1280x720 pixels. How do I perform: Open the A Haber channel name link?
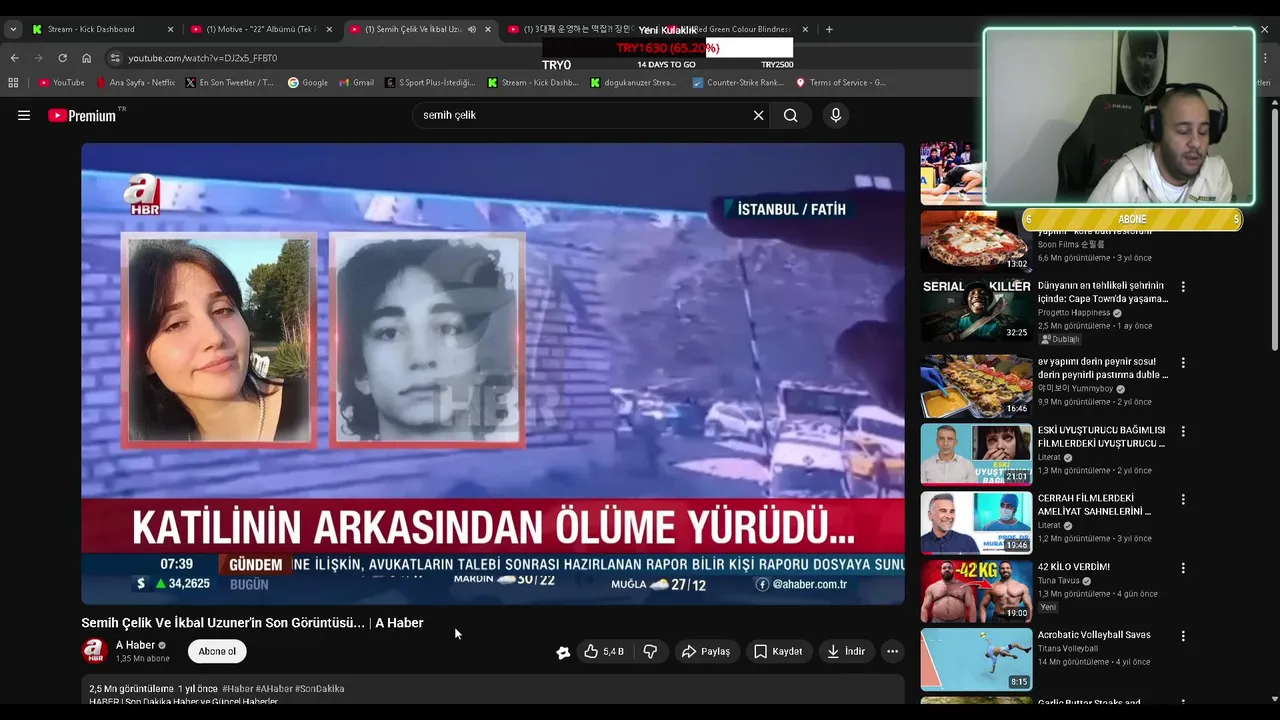[135, 645]
